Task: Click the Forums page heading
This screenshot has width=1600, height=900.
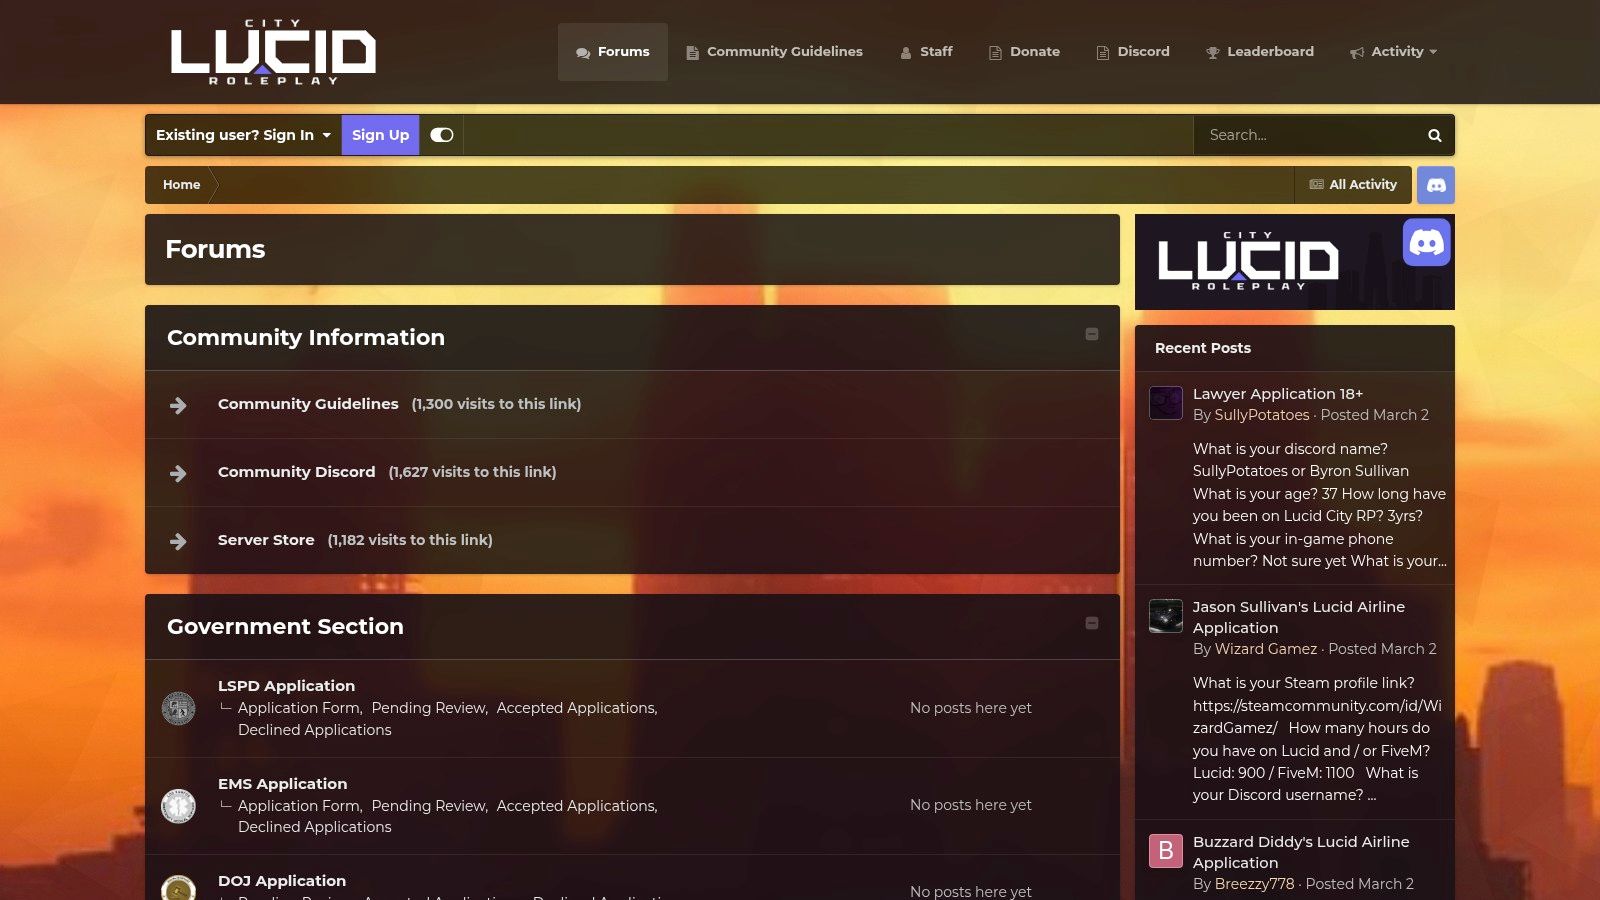Action: [x=215, y=249]
